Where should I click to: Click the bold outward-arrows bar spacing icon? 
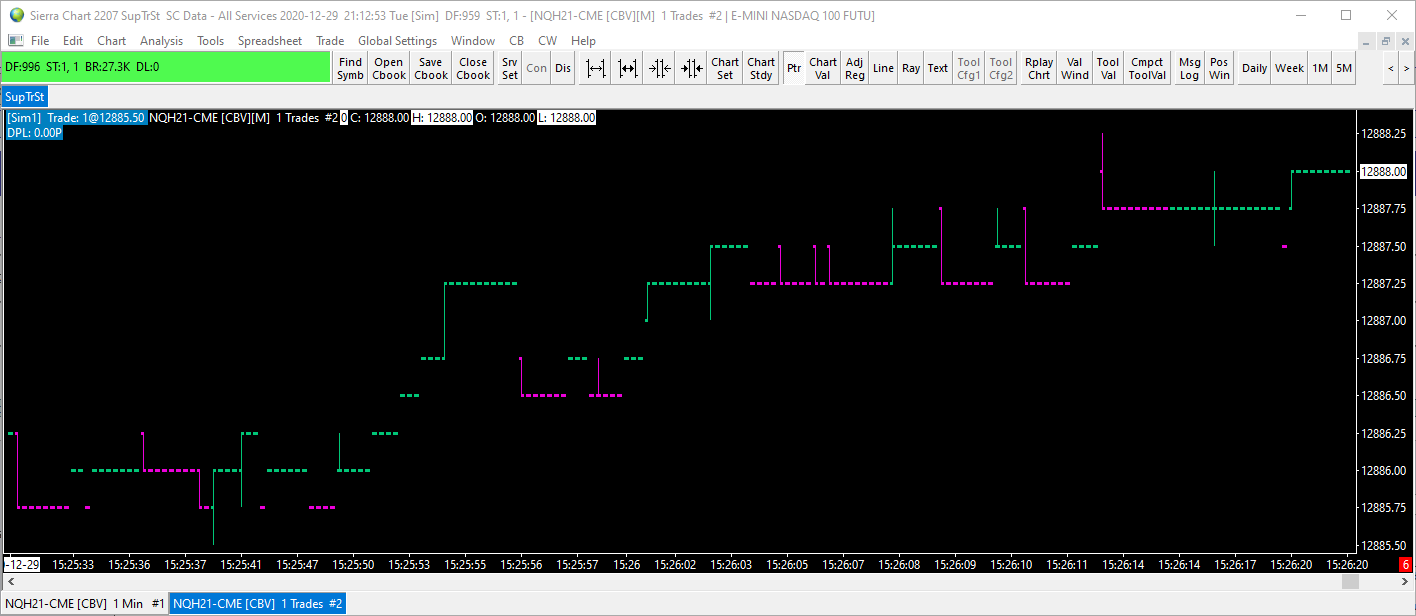pos(628,68)
